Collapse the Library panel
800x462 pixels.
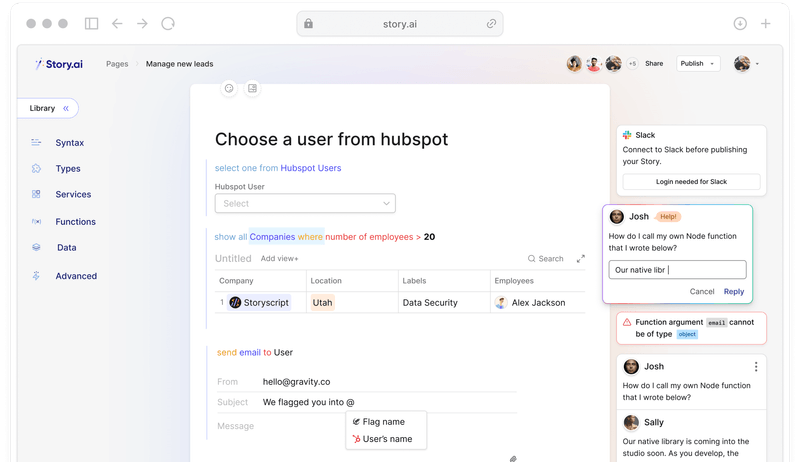pyautogui.click(x=66, y=108)
